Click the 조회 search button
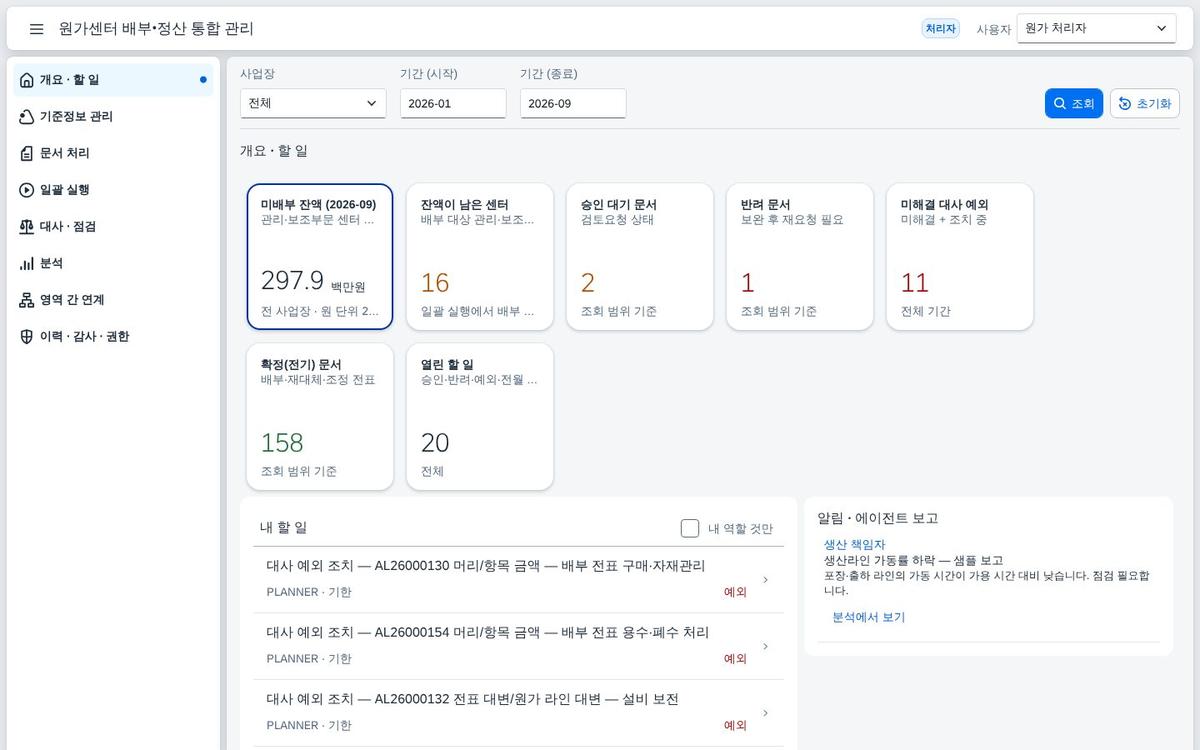This screenshot has height=750, width=1200. click(1074, 104)
